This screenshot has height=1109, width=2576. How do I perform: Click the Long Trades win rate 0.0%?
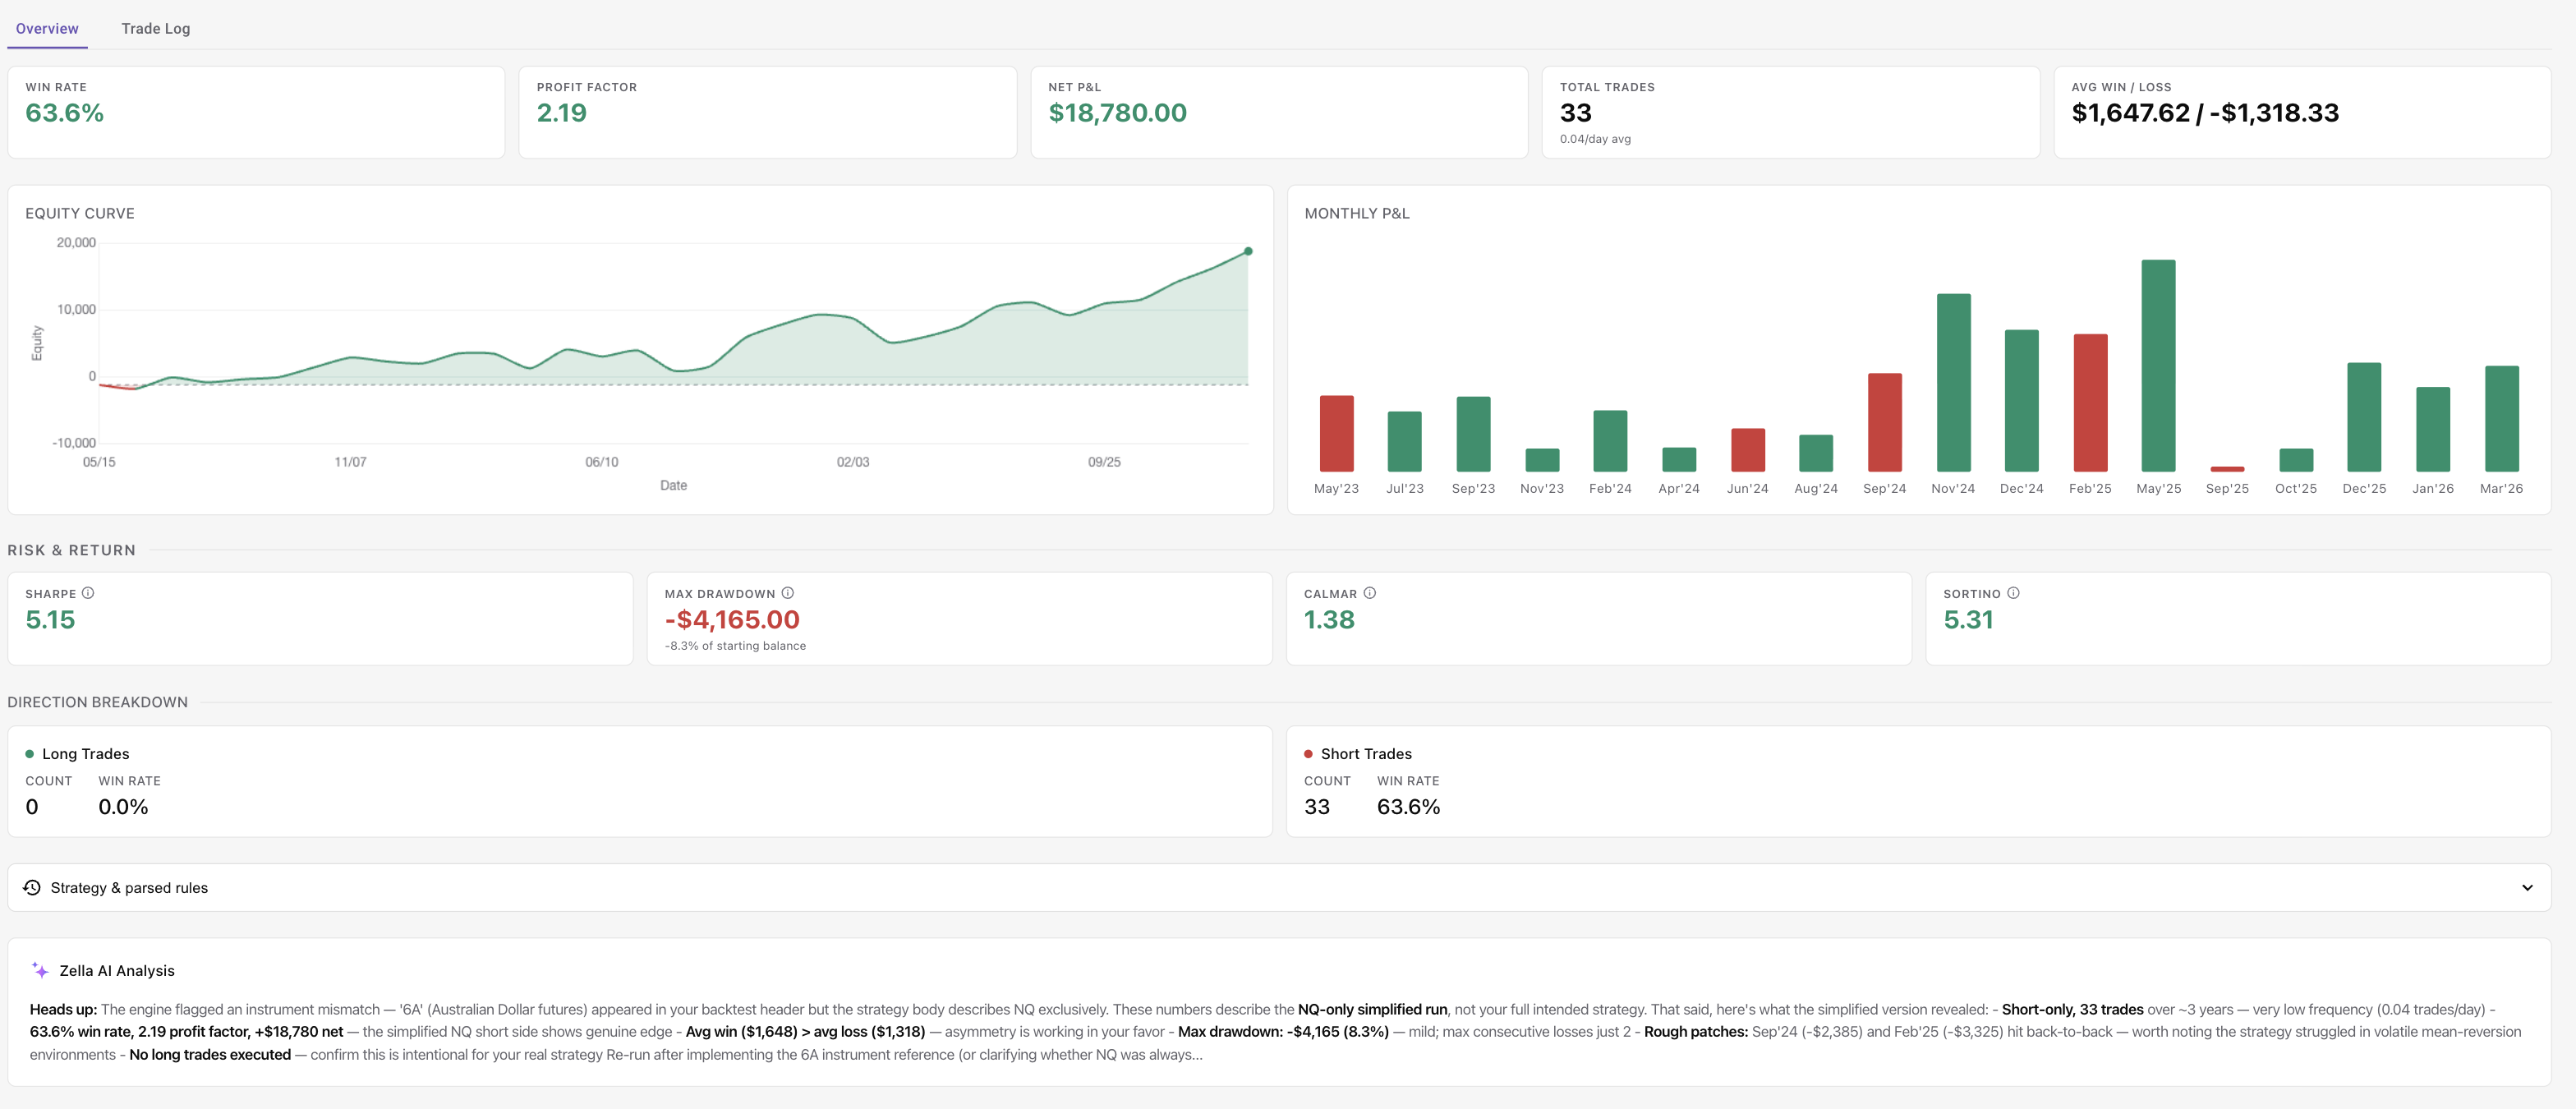click(x=123, y=807)
